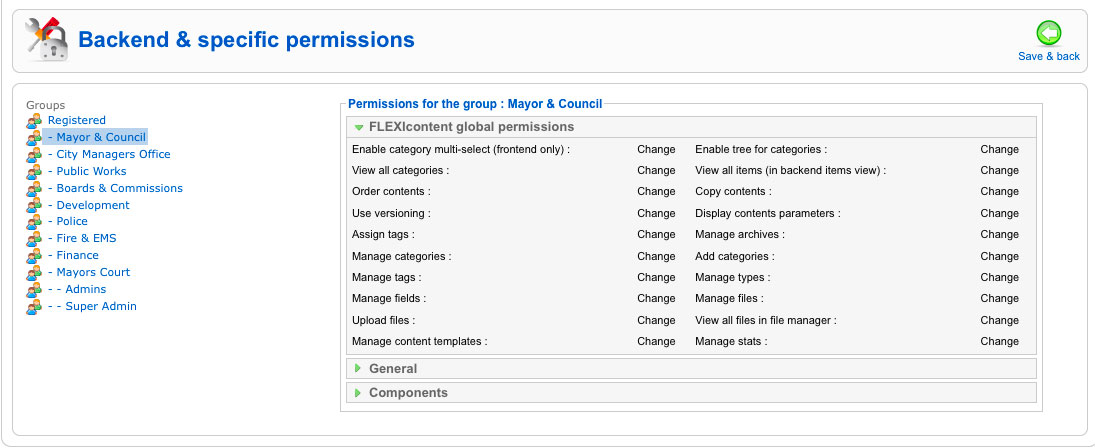1095x448 pixels.
Task: Change the Manage stats permission
Action: pyautogui.click(x=999, y=341)
